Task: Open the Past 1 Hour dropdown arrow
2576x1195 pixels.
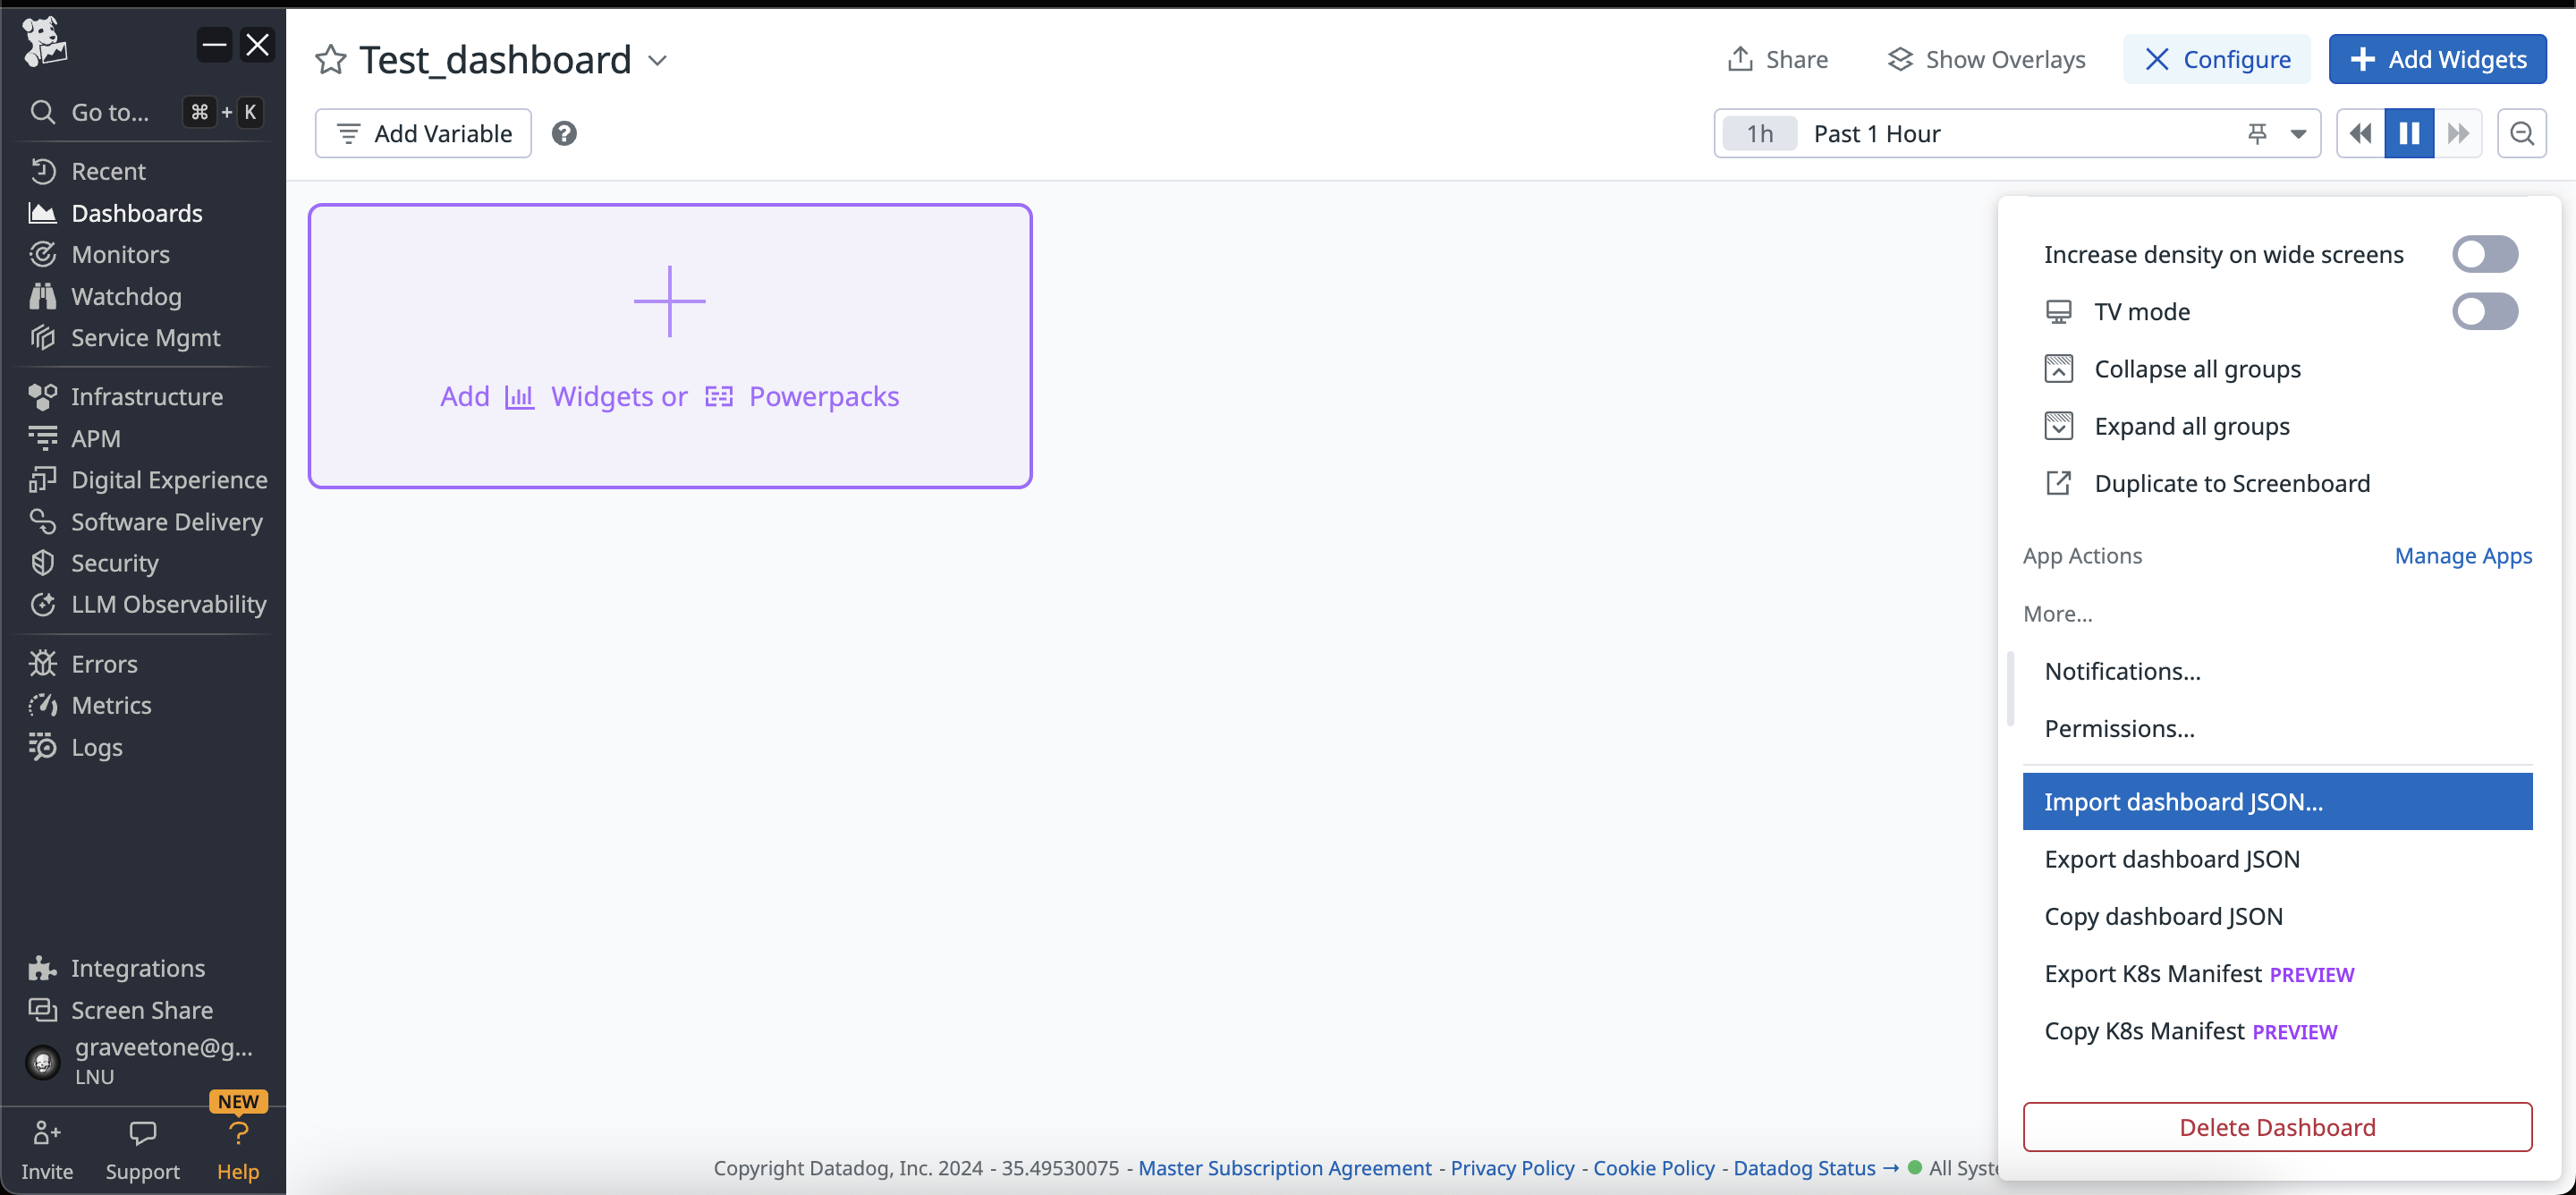Action: (2298, 133)
